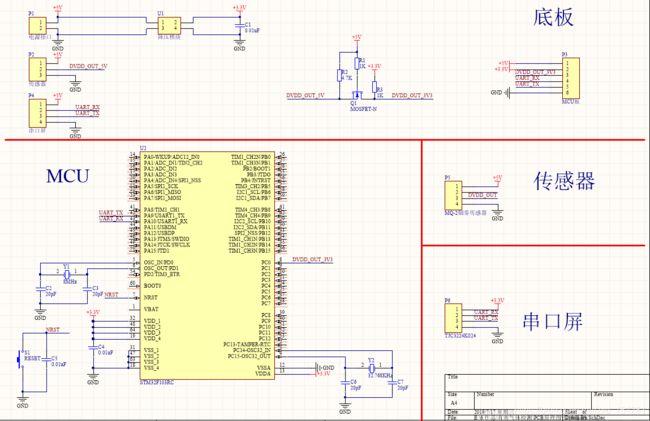Select capacitor C5 beside RESET switch

coord(47,359)
